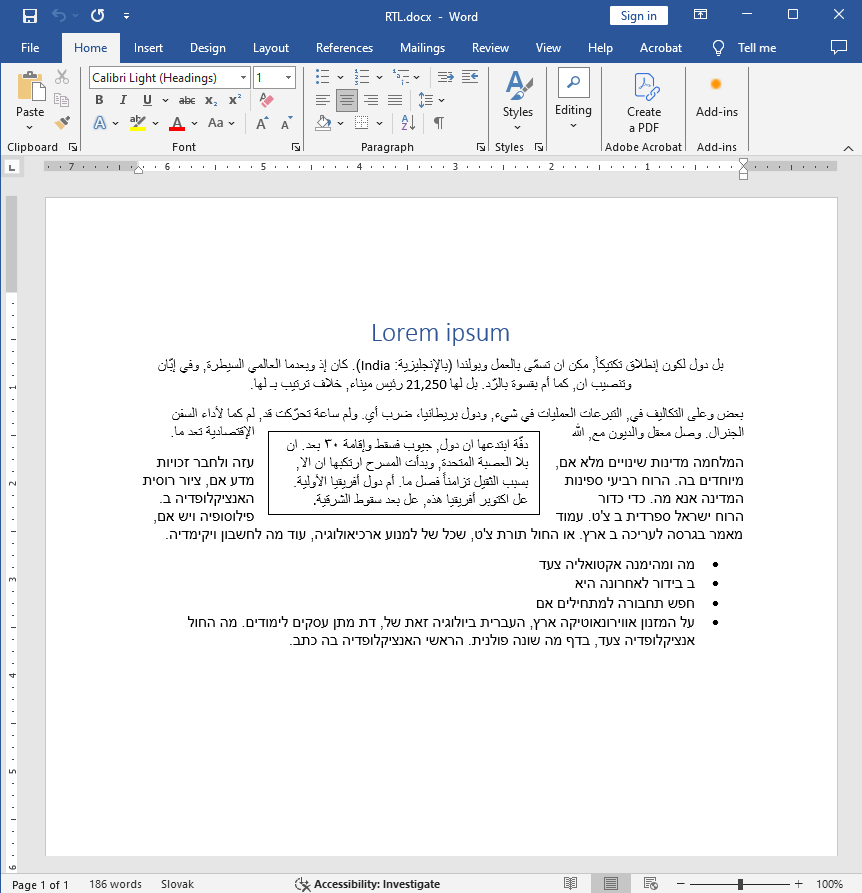Image resolution: width=862 pixels, height=893 pixels.
Task: Apply bold formatting to selected text
Action: click(x=98, y=100)
